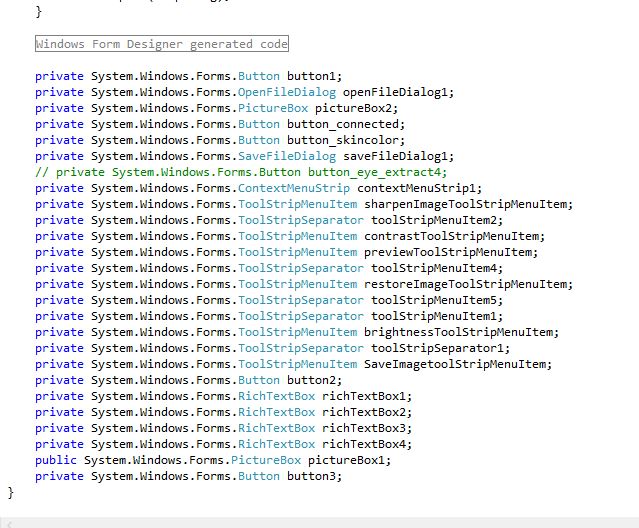Click openFileDialog1 variable name
Screen dimensions: 639x528
tap(395, 92)
